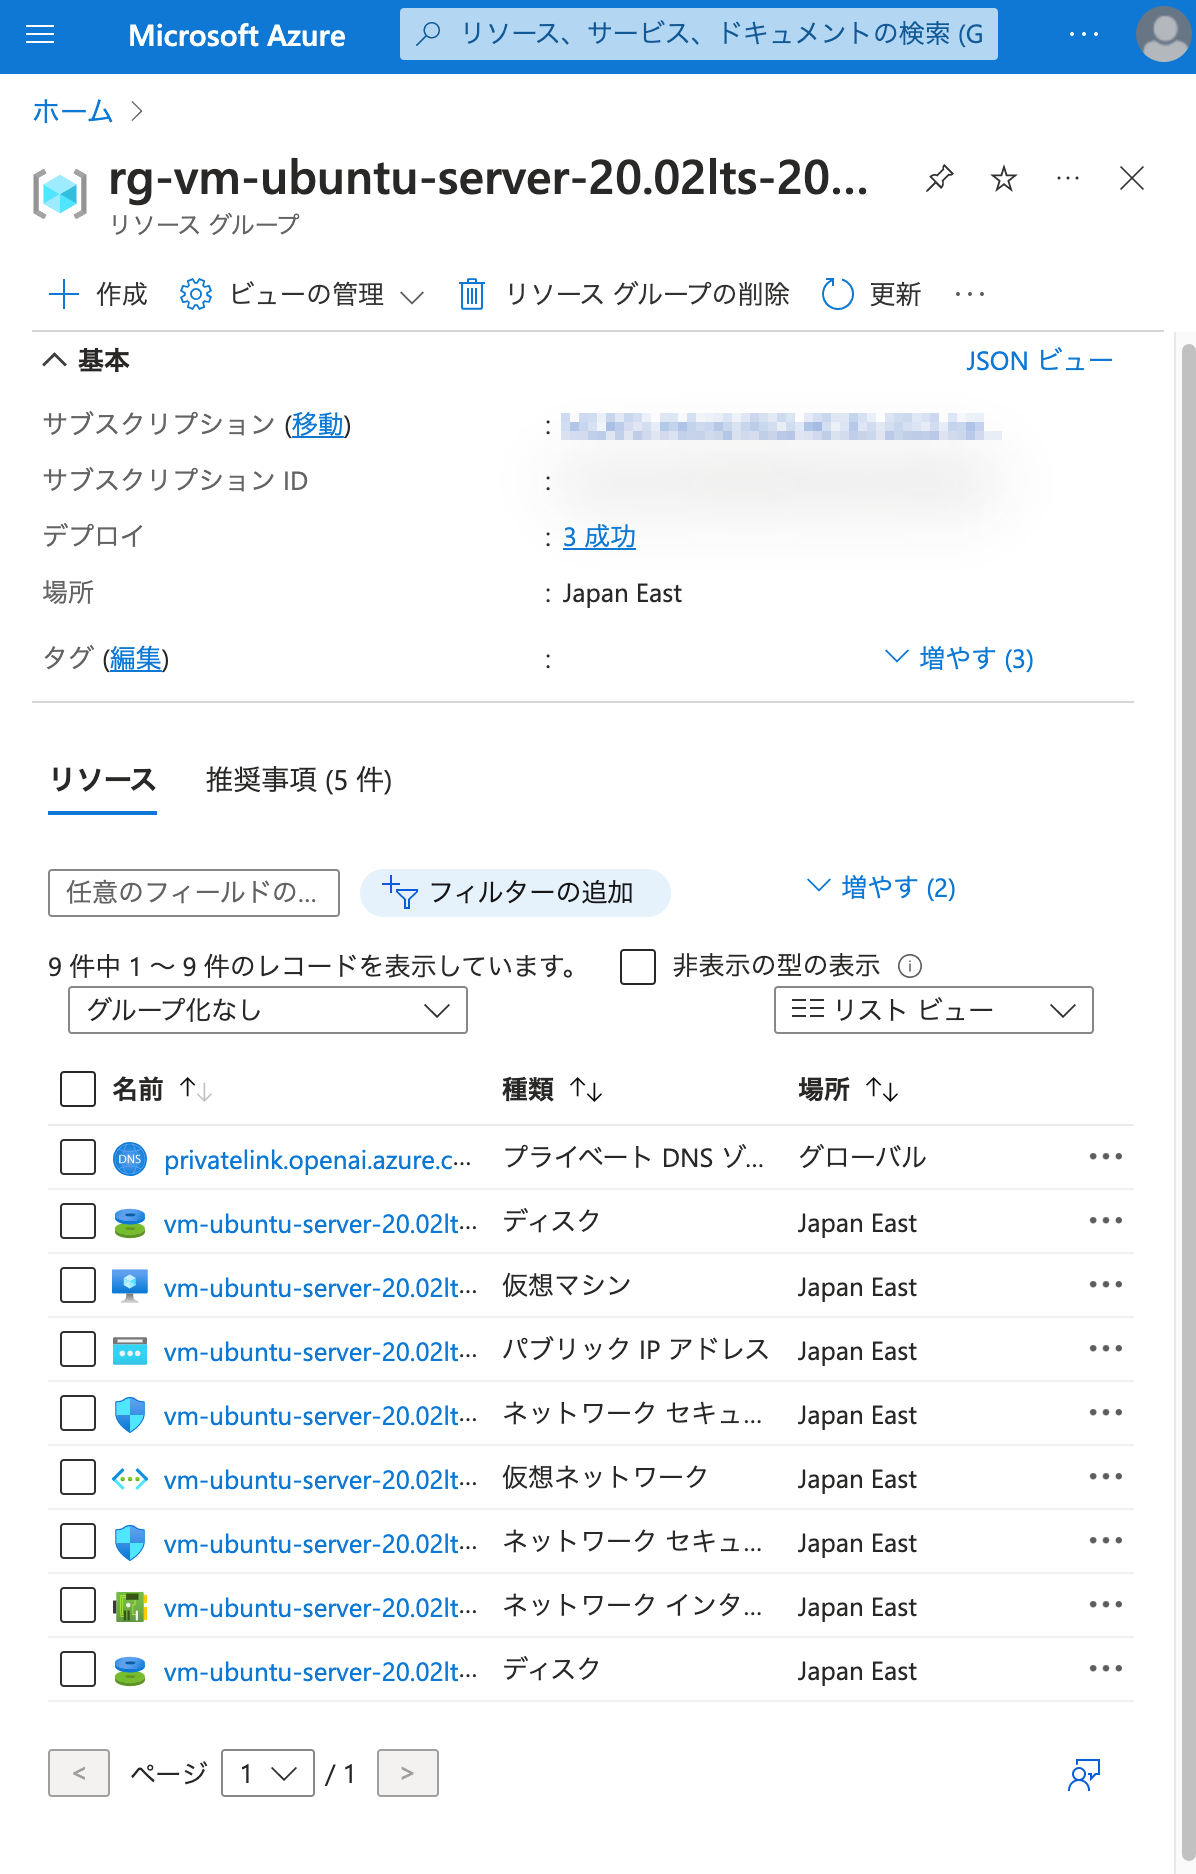Select all resources header checkbox
The height and width of the screenshot is (1874, 1196).
78,1089
